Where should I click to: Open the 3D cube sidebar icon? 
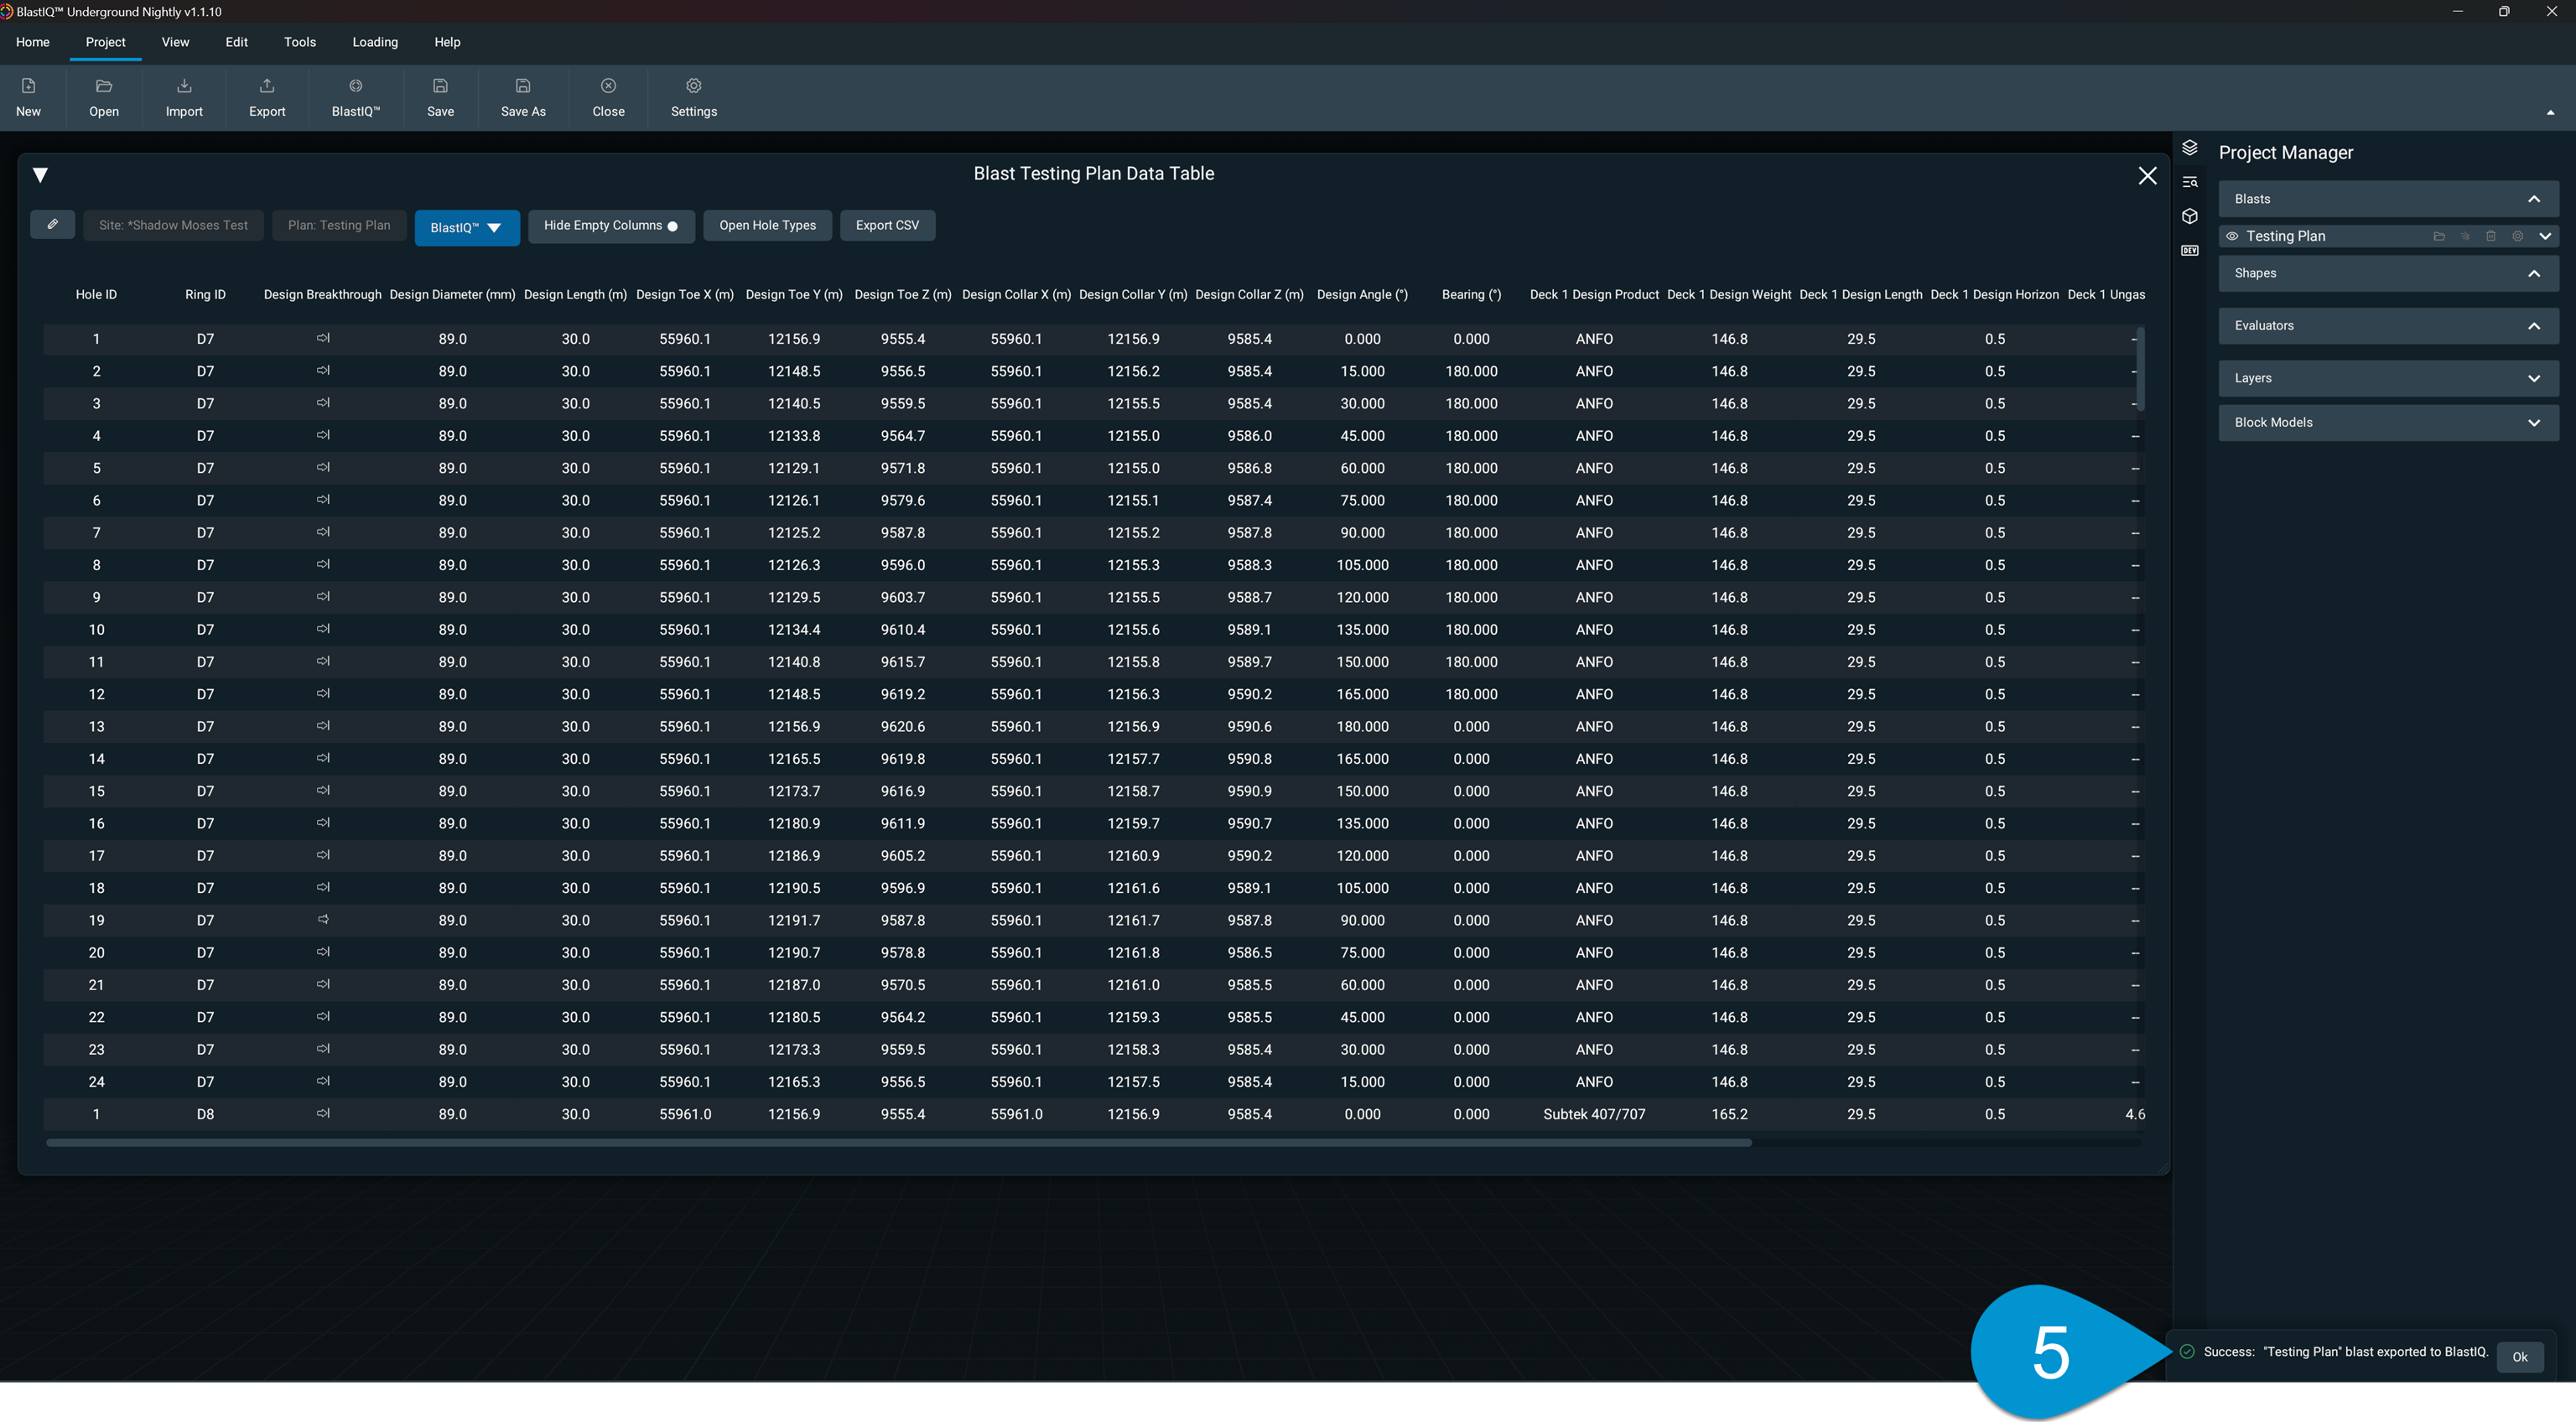pyautogui.click(x=2189, y=216)
